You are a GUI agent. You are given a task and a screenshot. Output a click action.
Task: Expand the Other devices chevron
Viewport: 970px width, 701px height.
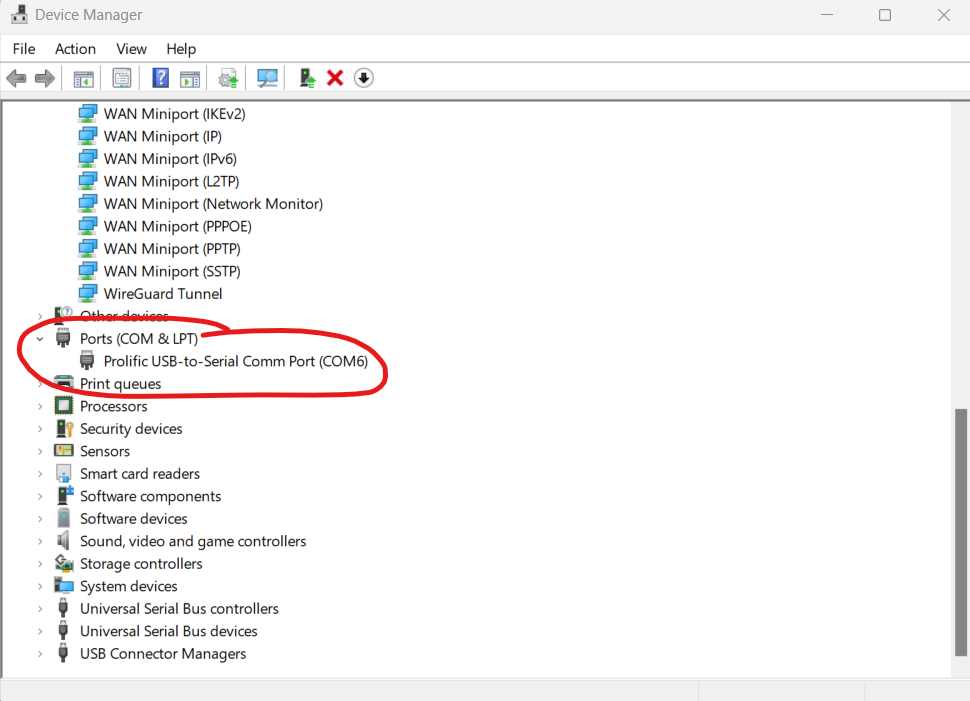click(40, 316)
